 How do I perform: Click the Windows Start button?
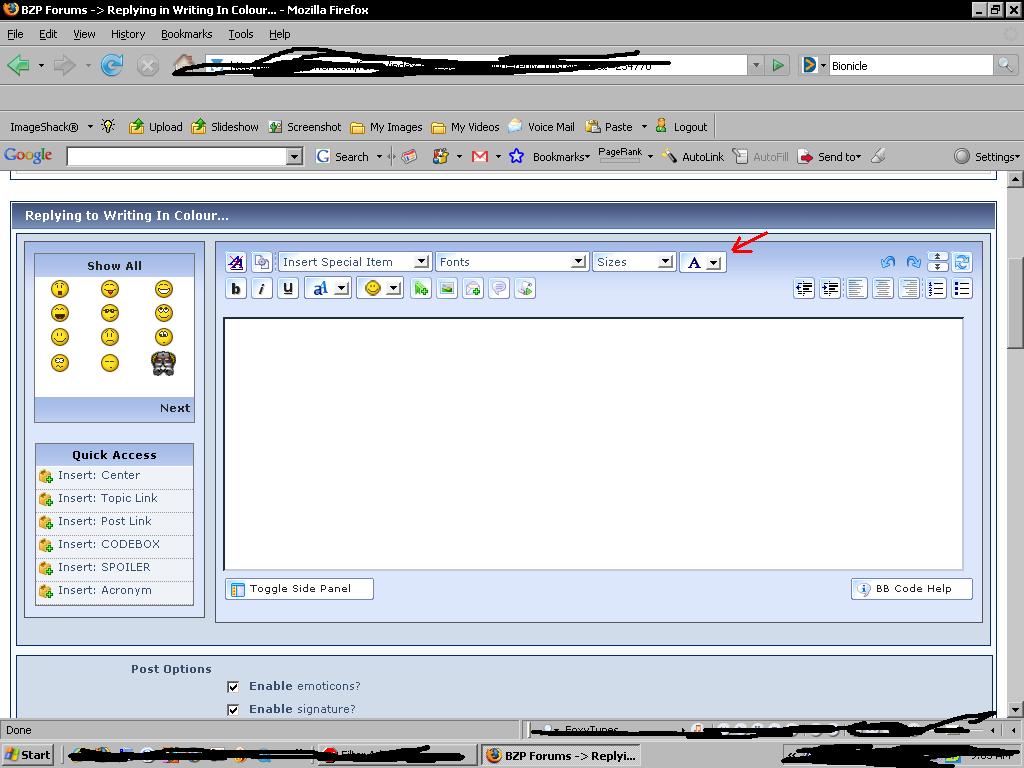click(28, 755)
